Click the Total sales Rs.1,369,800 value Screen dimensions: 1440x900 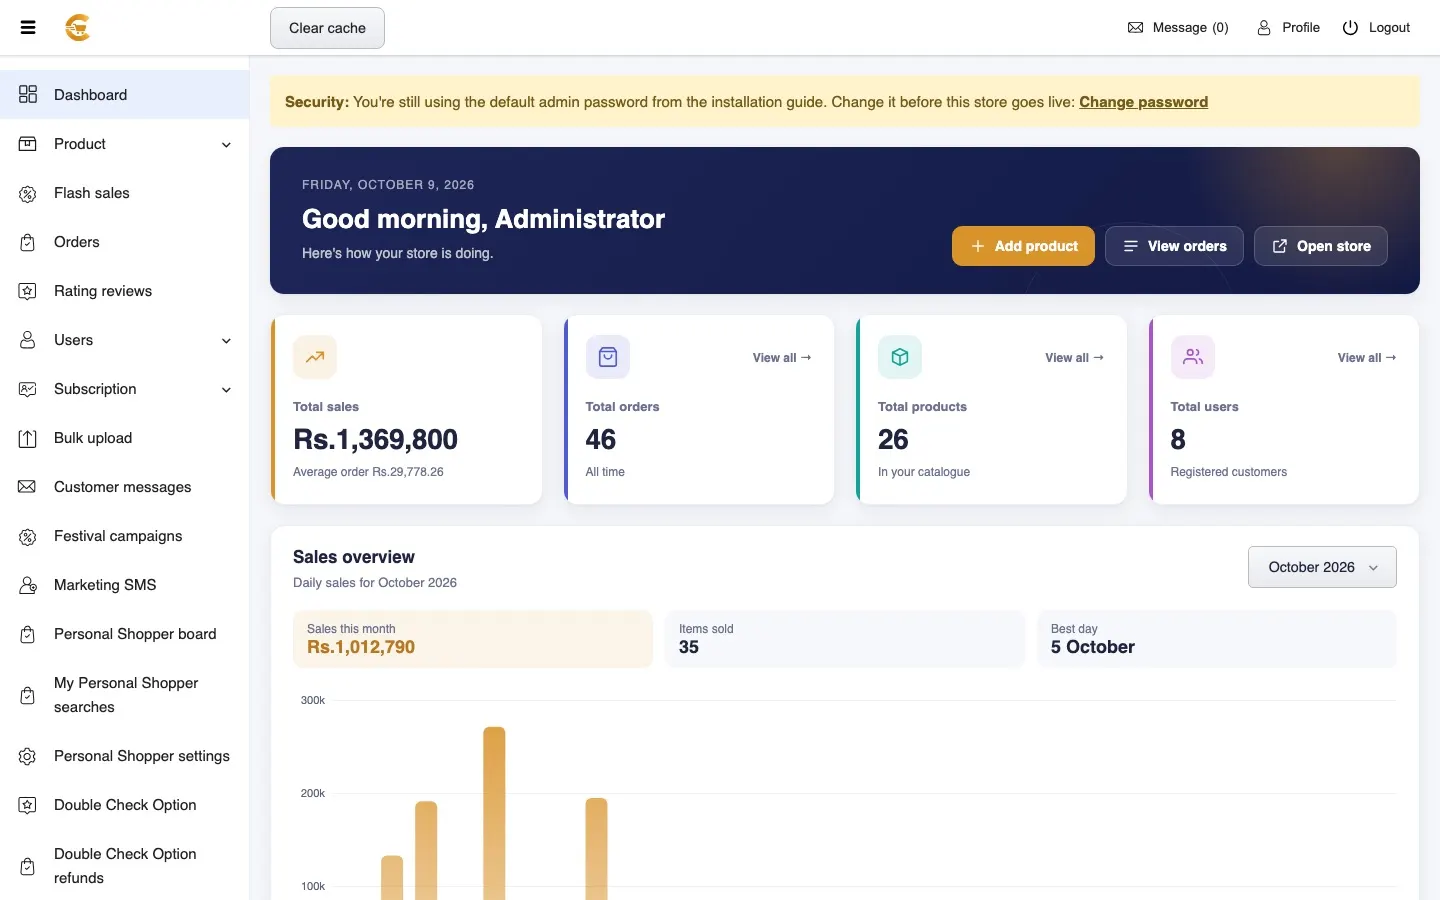click(375, 439)
